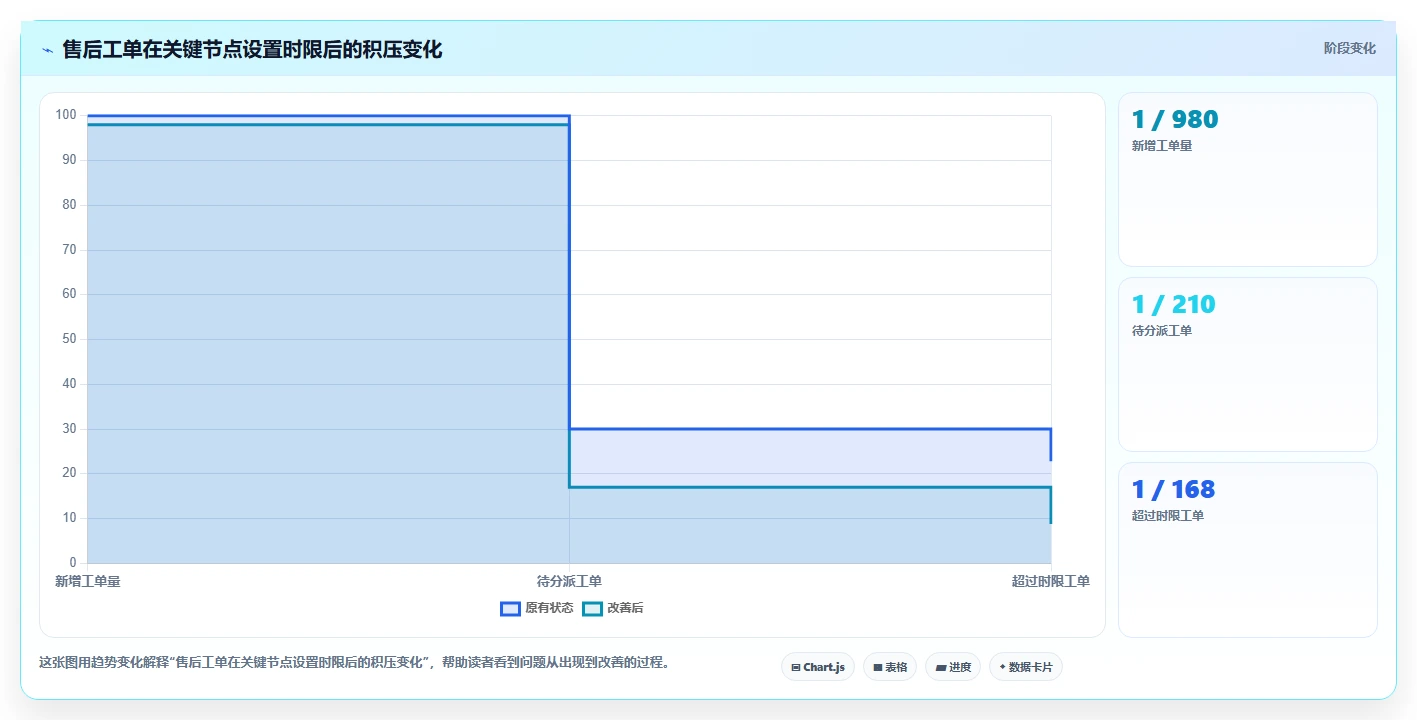The height and width of the screenshot is (720, 1417).
Task: Toggle the 改善后 legend swatch
Action: coord(592,608)
